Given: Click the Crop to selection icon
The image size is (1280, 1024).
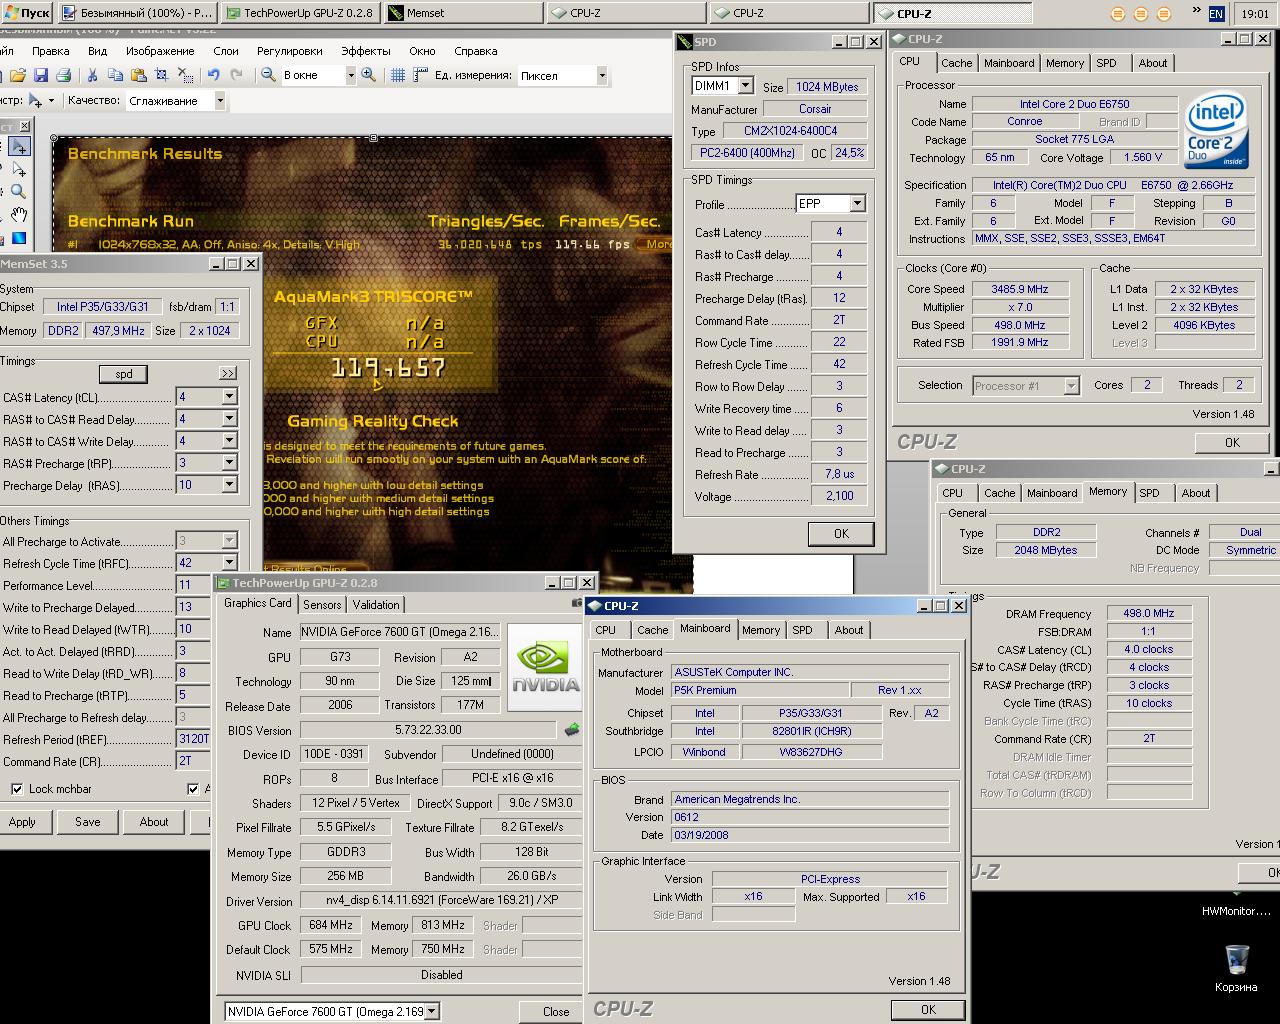Looking at the screenshot, I should [x=161, y=75].
